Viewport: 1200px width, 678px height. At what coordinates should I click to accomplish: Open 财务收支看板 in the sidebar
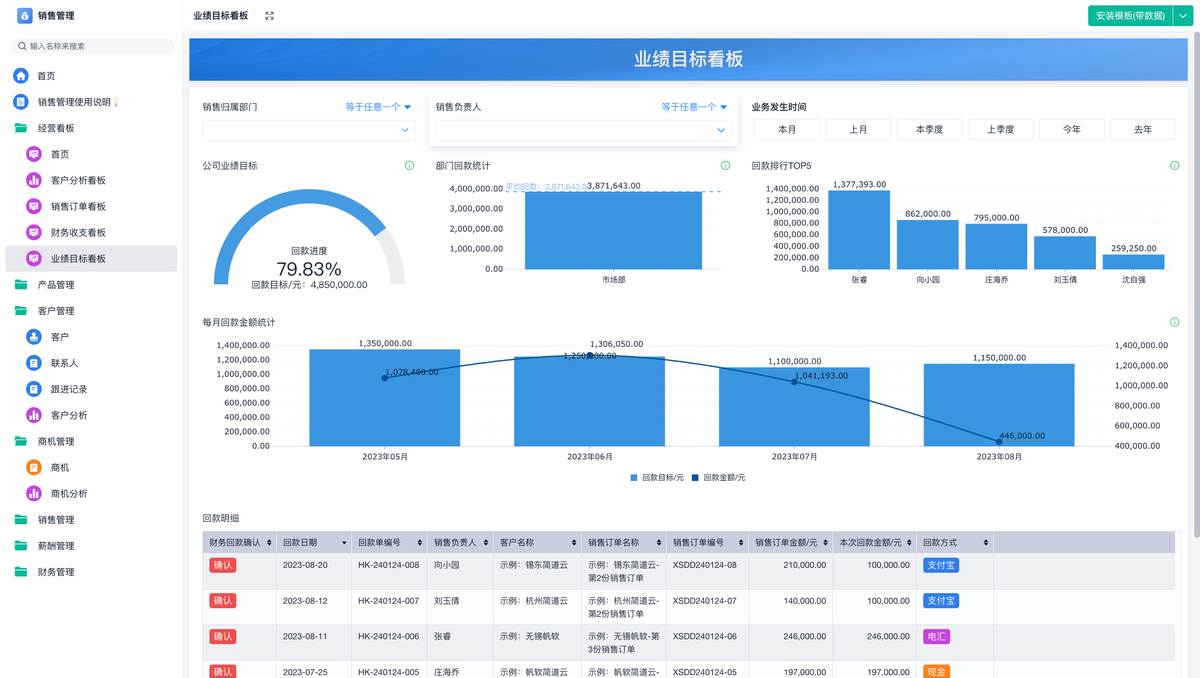[78, 232]
